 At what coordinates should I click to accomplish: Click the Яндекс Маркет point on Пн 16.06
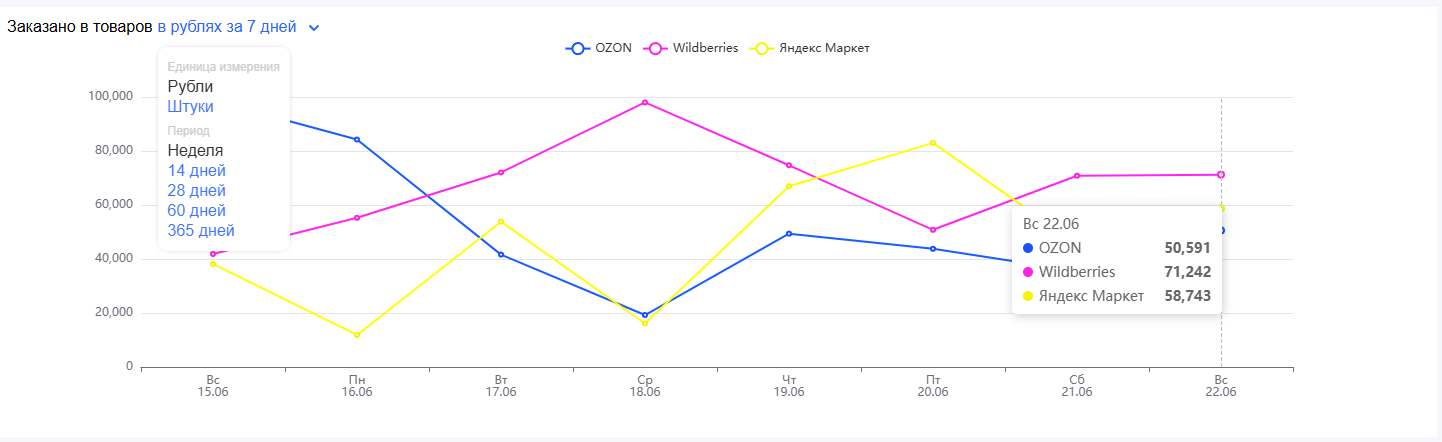[x=357, y=335]
